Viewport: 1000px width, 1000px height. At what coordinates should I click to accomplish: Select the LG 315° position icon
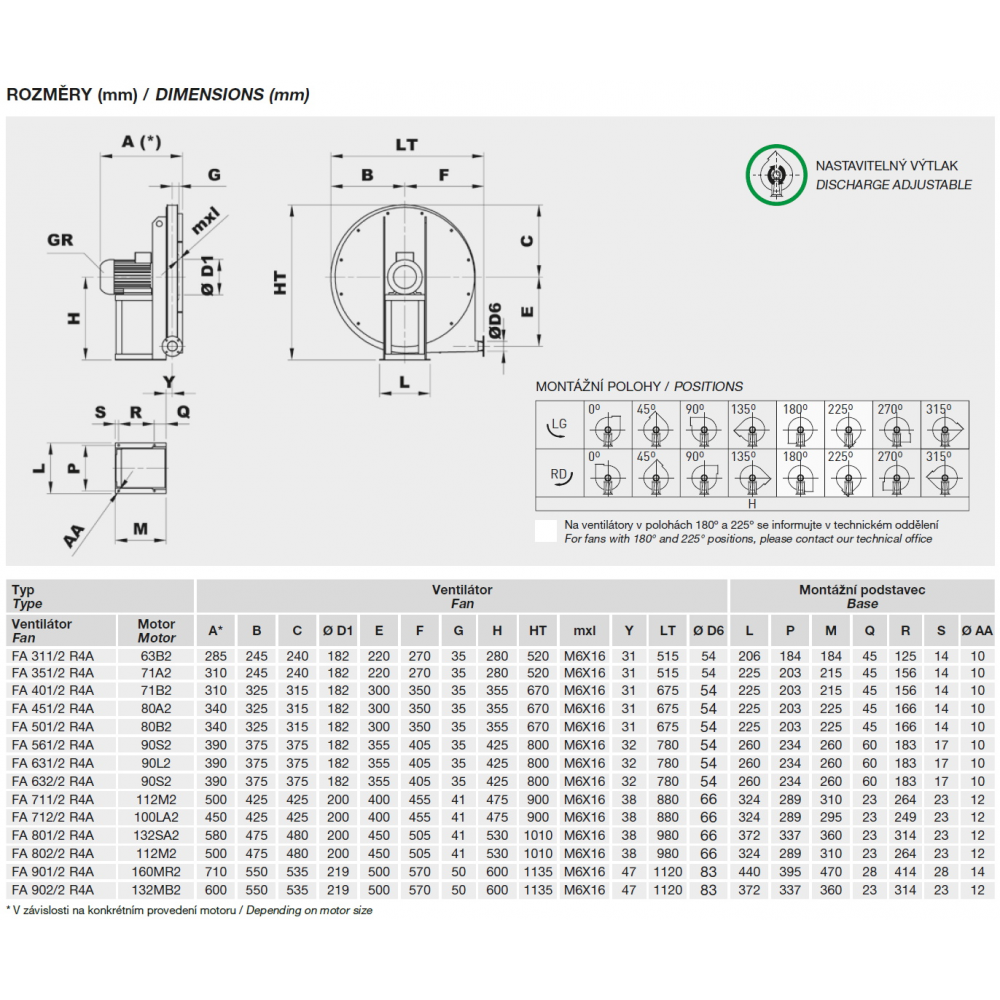click(x=945, y=425)
